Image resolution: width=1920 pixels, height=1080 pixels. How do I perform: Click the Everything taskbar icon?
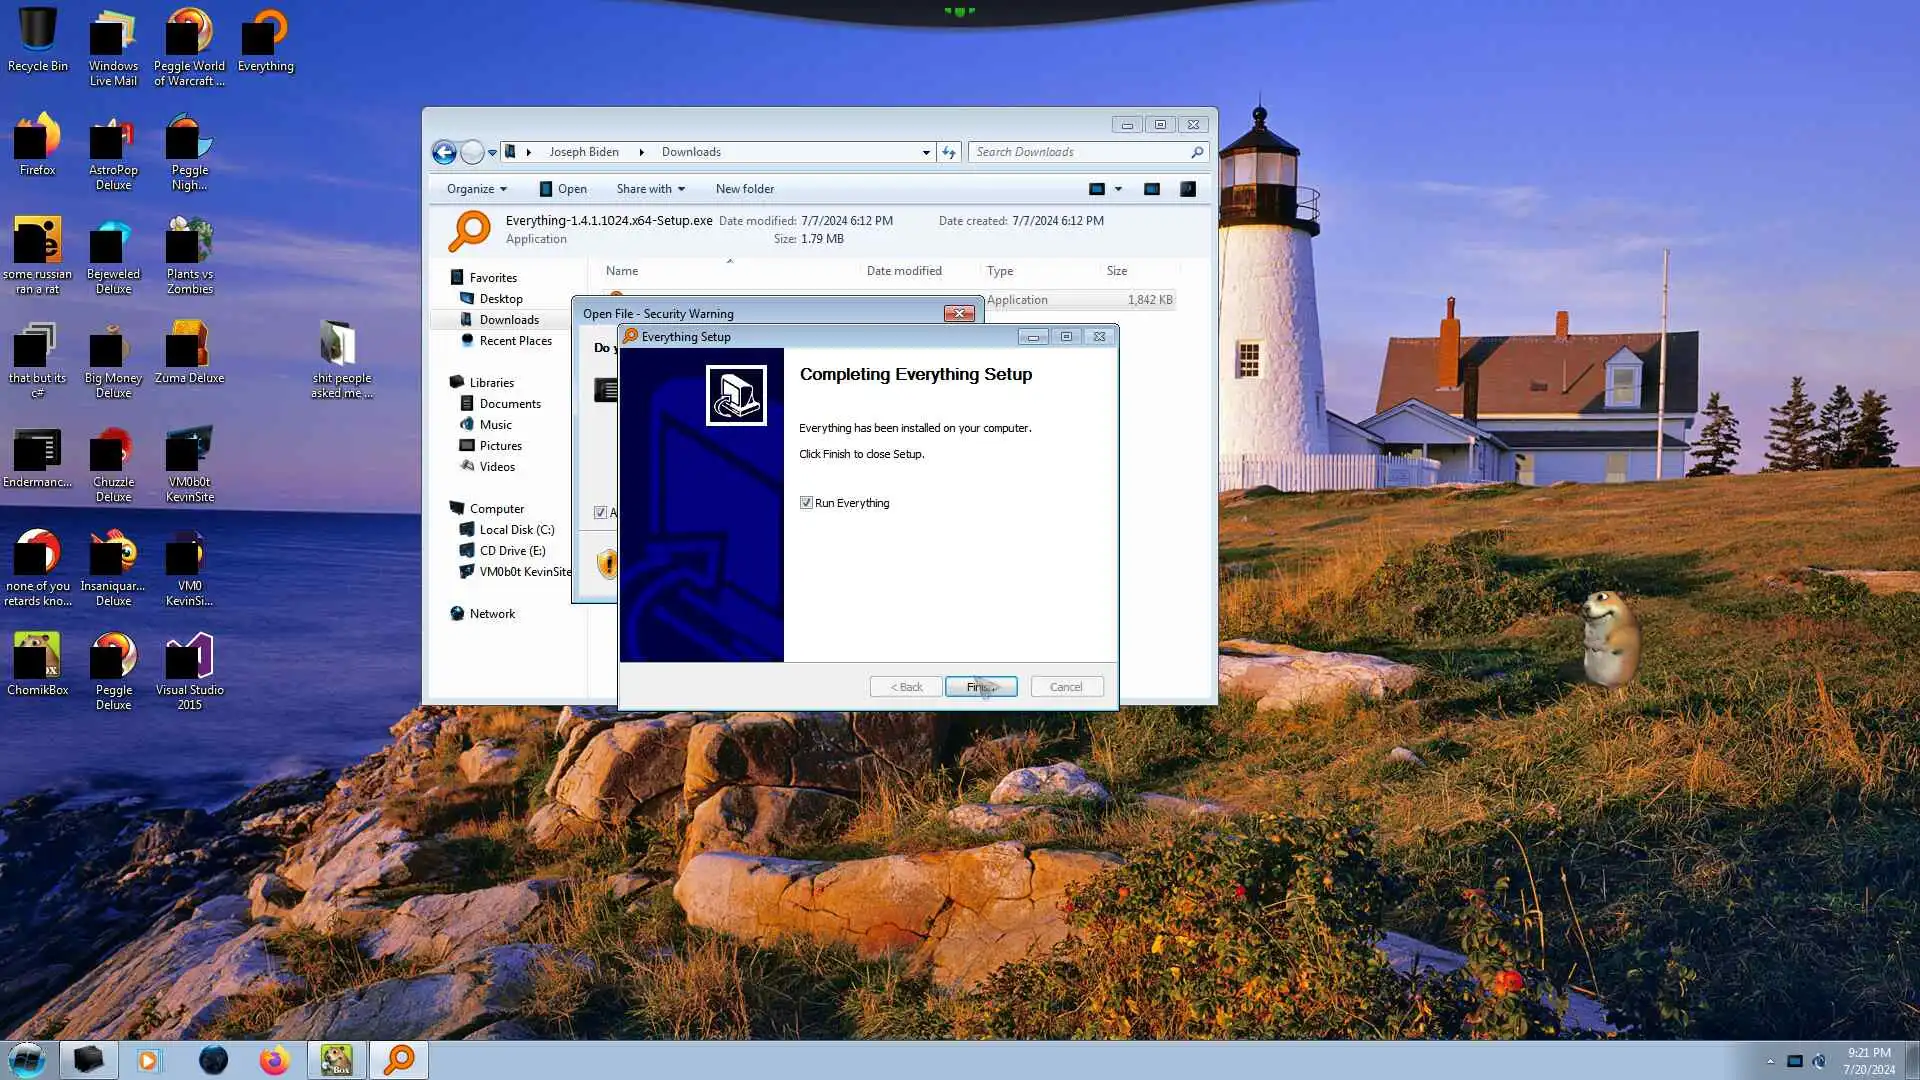[399, 1059]
